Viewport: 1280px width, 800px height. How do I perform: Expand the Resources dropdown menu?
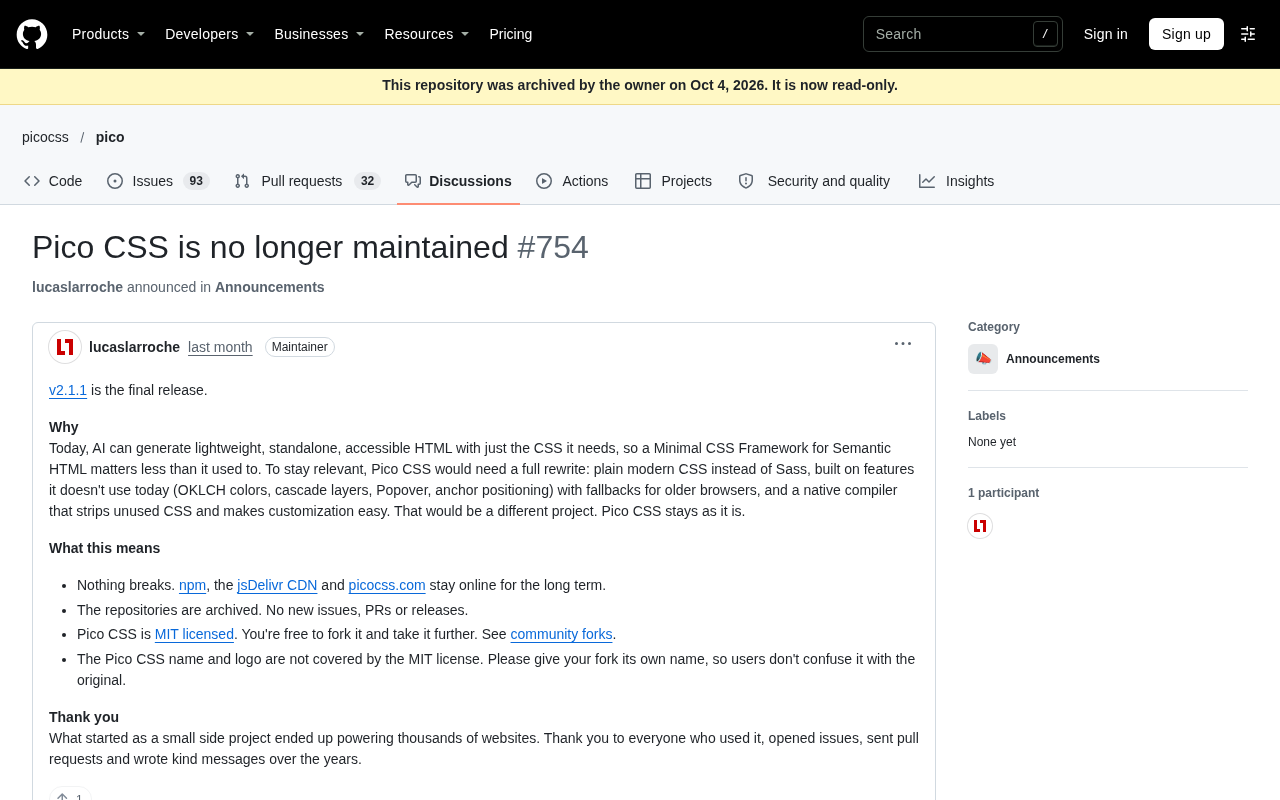427,34
